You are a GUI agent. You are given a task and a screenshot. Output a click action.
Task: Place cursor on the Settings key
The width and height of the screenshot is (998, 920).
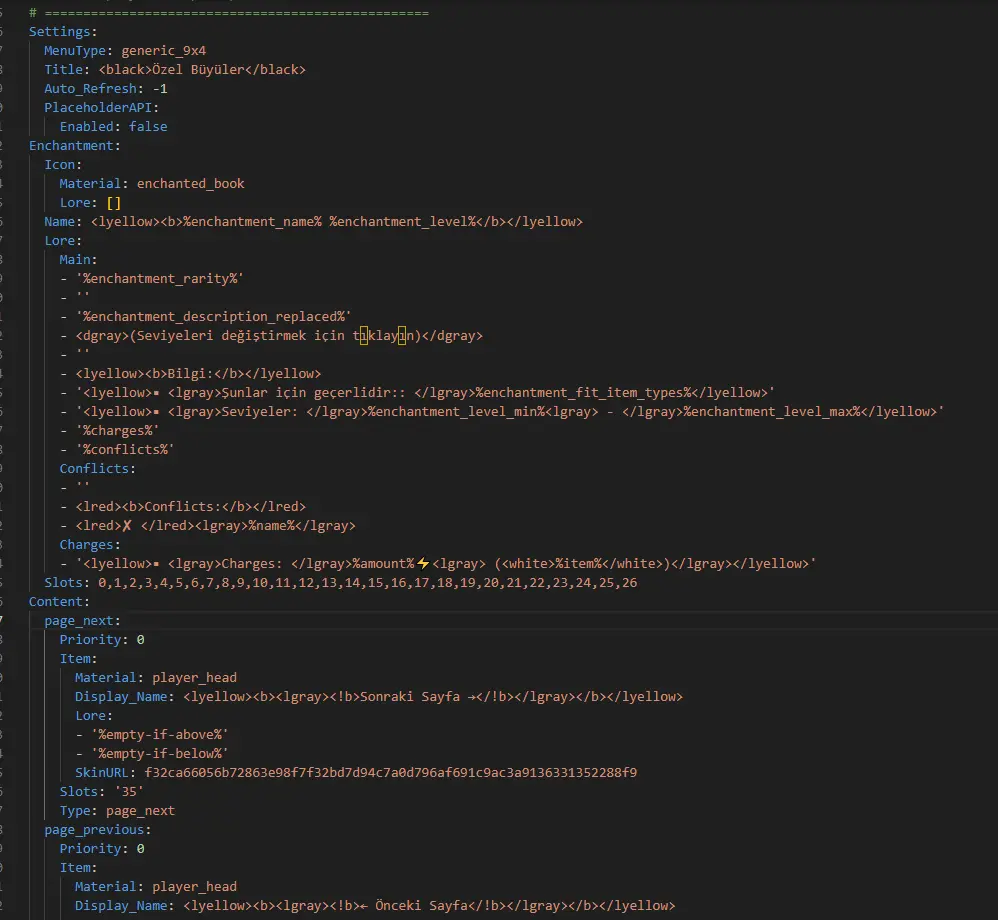tap(60, 32)
